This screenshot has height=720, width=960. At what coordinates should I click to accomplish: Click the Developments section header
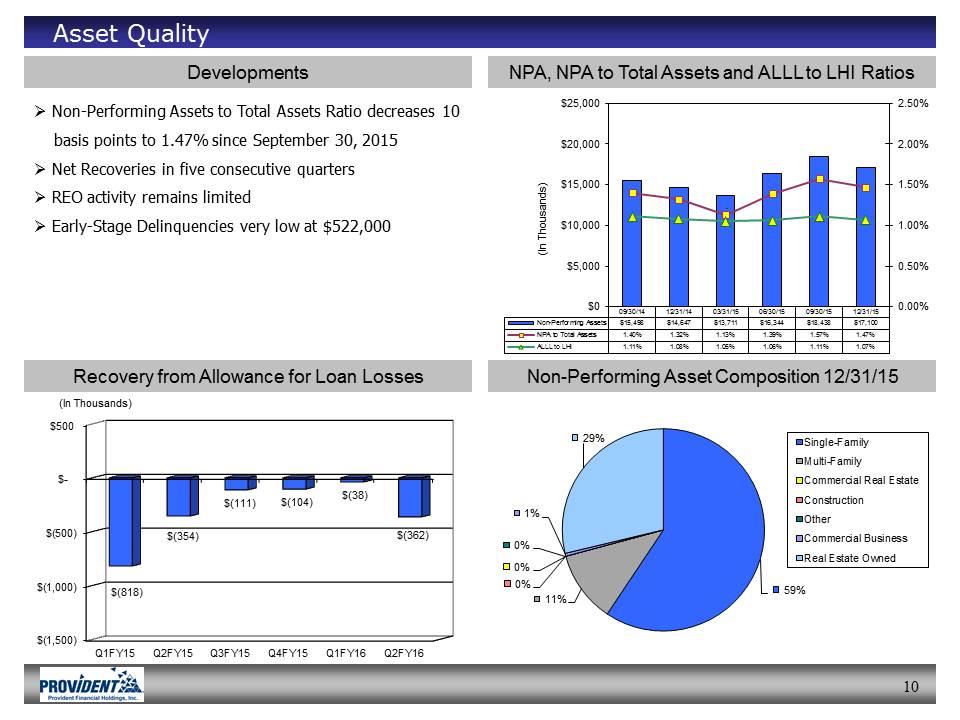click(247, 72)
